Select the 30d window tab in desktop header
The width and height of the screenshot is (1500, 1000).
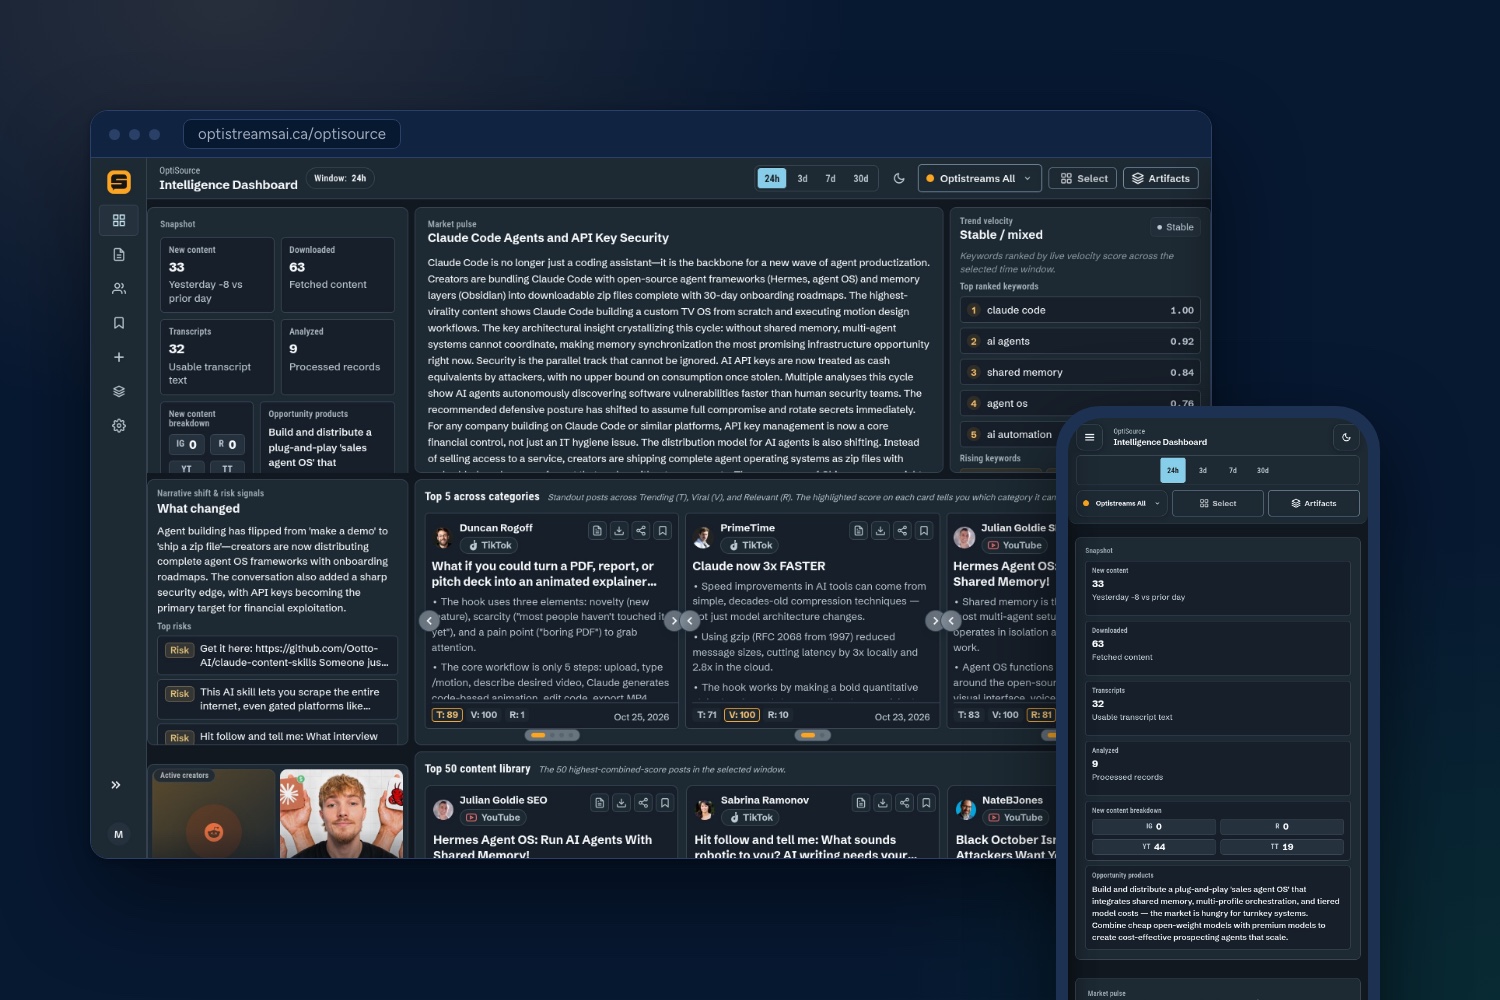pos(861,178)
